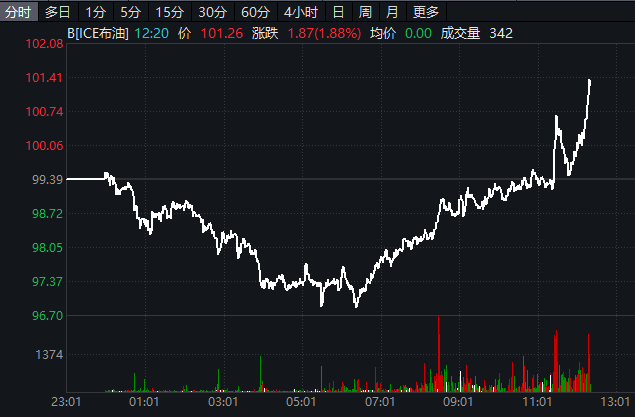
Task: Select the 5分 interval tab
Action: coord(130,12)
